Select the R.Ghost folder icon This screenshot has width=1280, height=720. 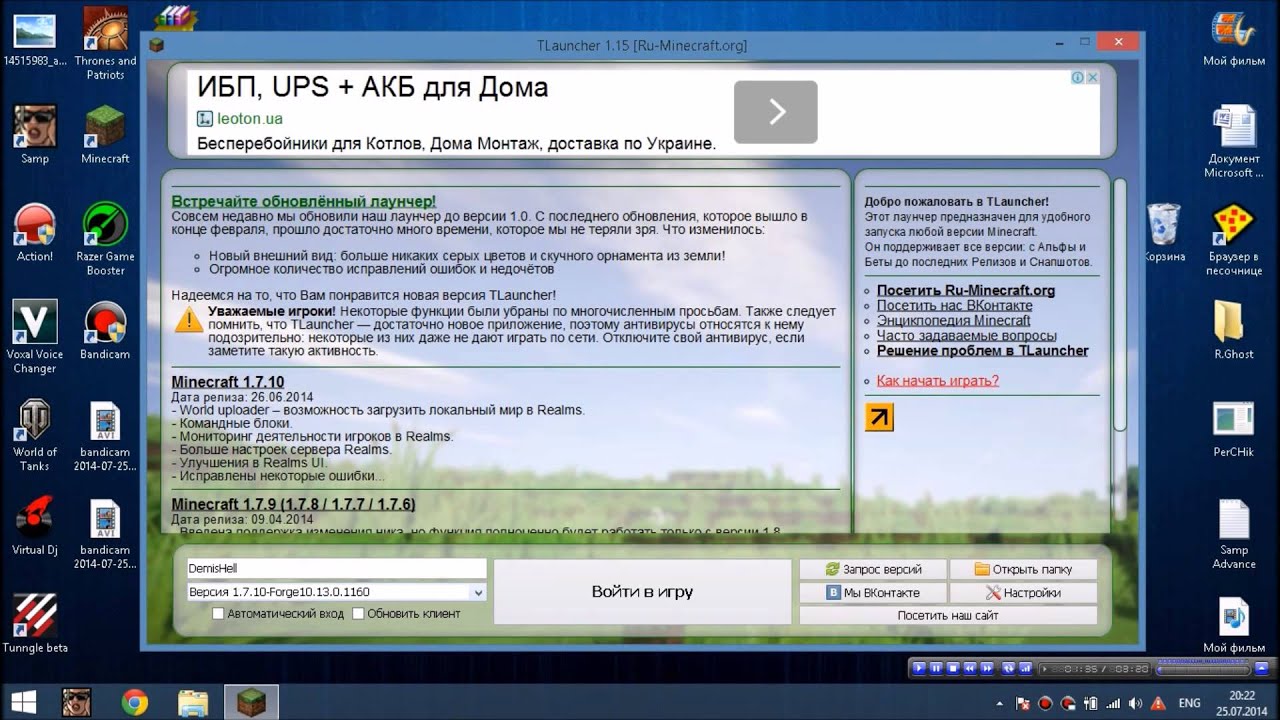[x=1234, y=330]
